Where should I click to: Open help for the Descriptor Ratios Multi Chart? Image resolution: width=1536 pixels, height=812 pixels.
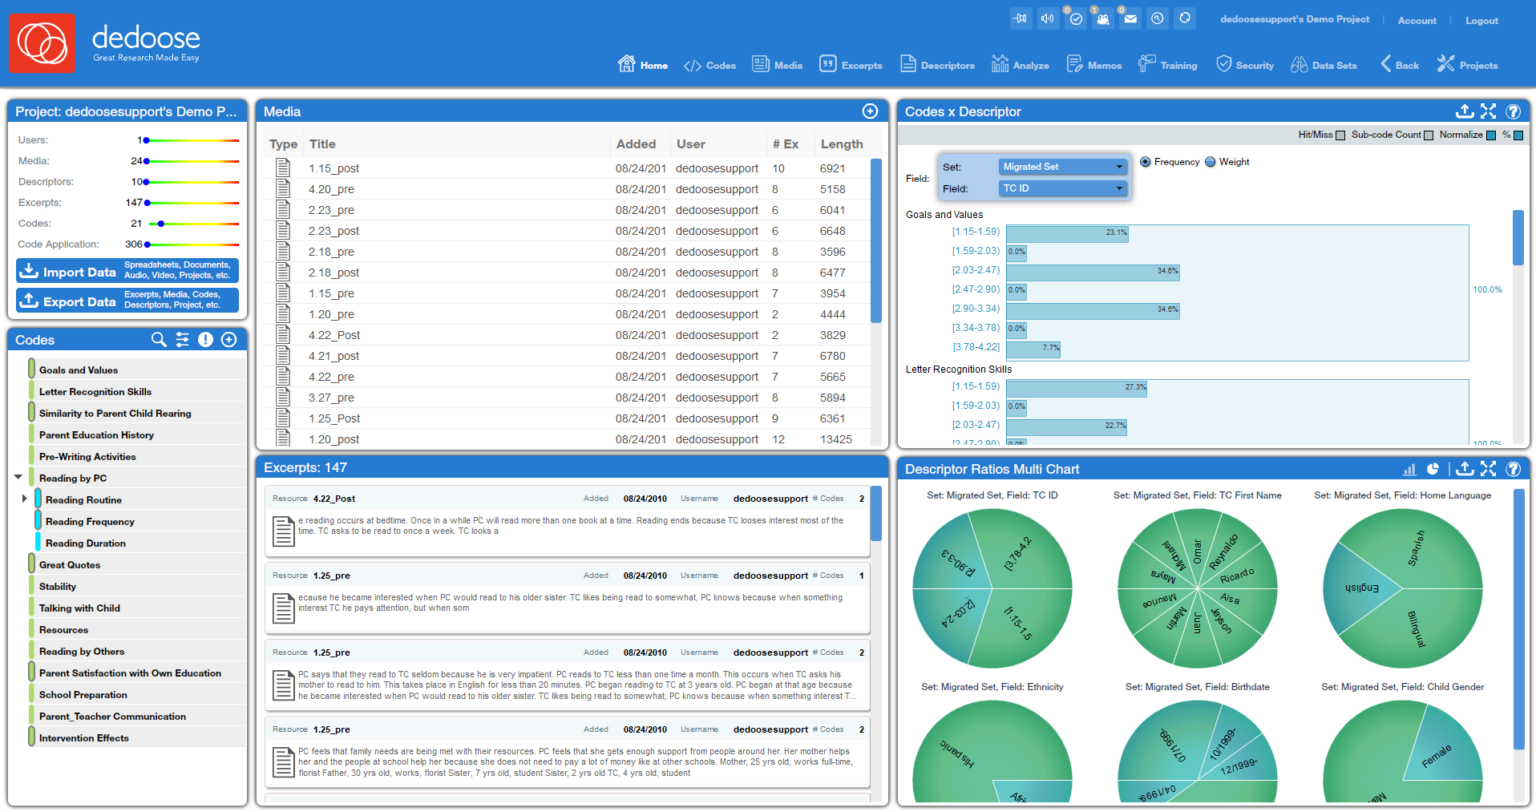pyautogui.click(x=1513, y=468)
